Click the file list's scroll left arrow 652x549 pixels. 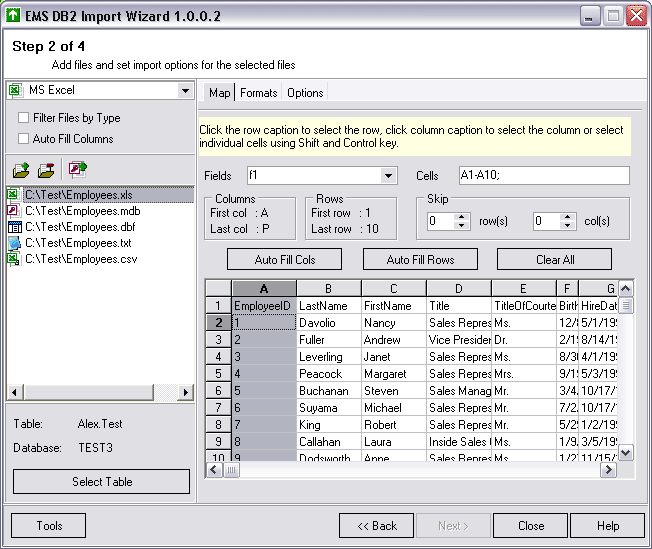click(x=15, y=392)
